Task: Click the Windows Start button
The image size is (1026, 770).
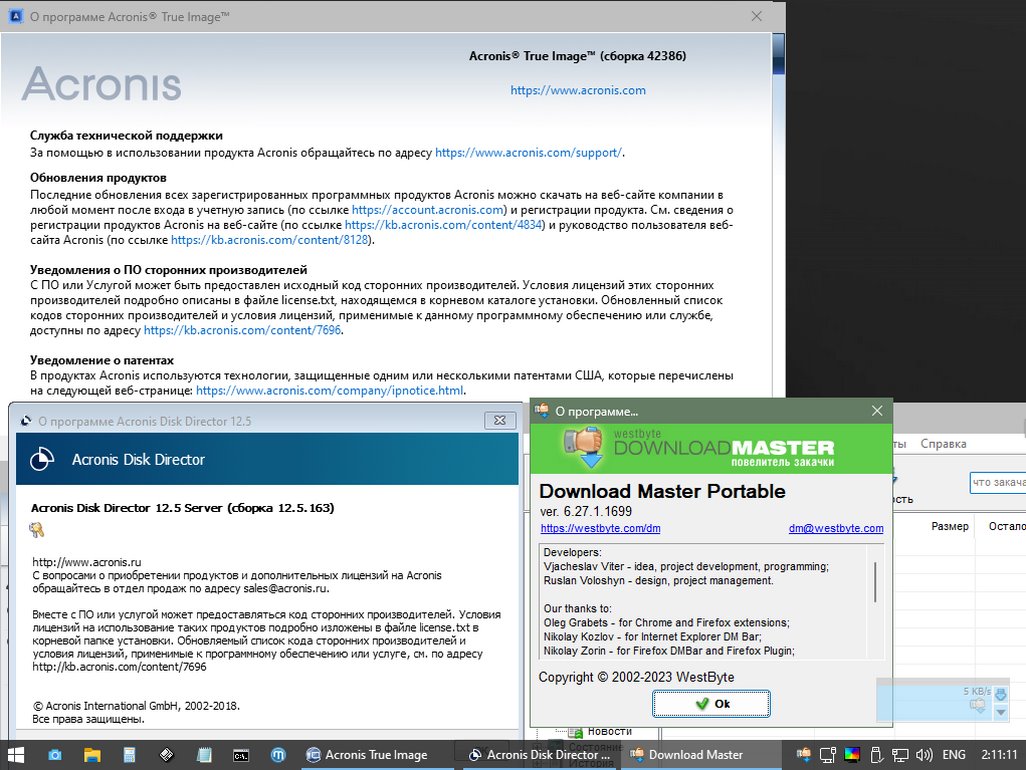Action: click(x=17, y=755)
